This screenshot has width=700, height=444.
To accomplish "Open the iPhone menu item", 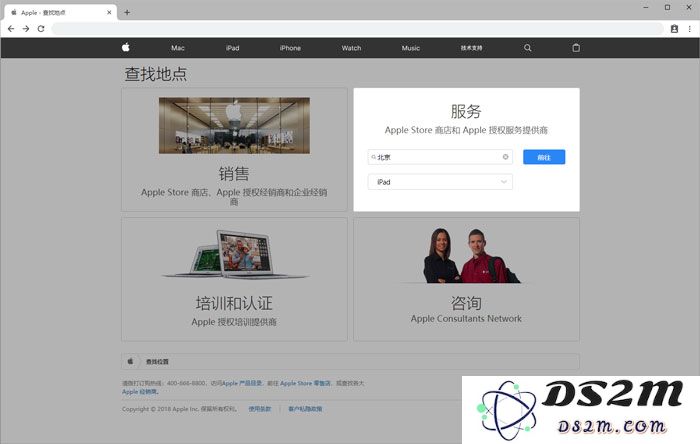I will click(x=290, y=48).
